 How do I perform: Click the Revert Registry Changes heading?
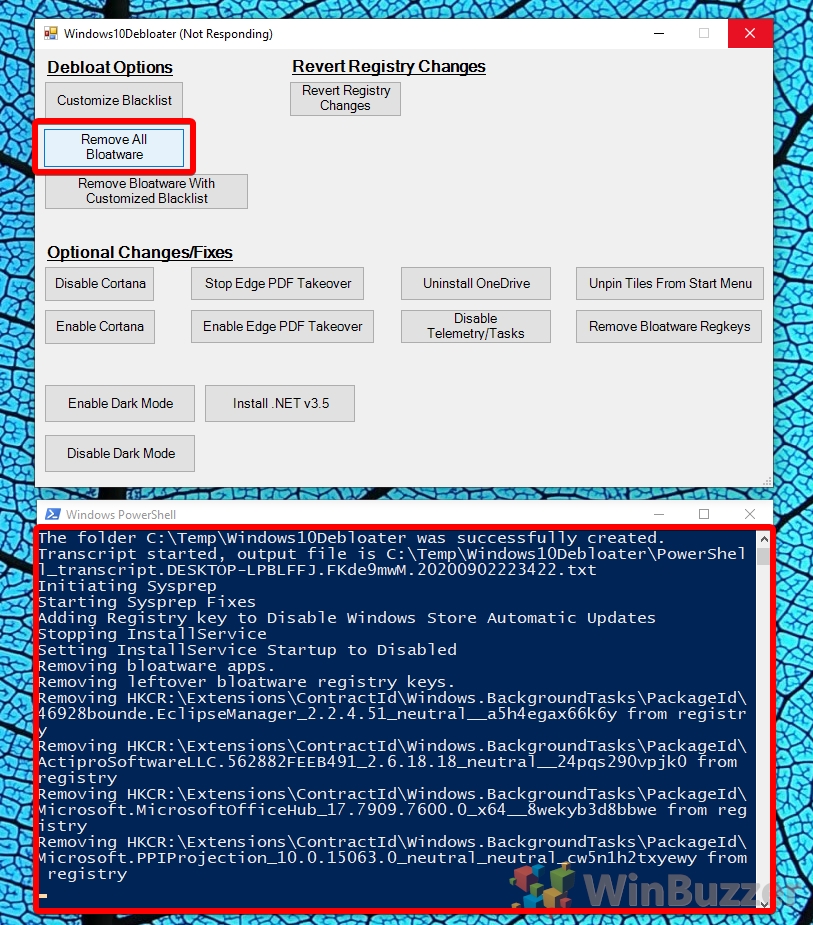[x=389, y=67]
